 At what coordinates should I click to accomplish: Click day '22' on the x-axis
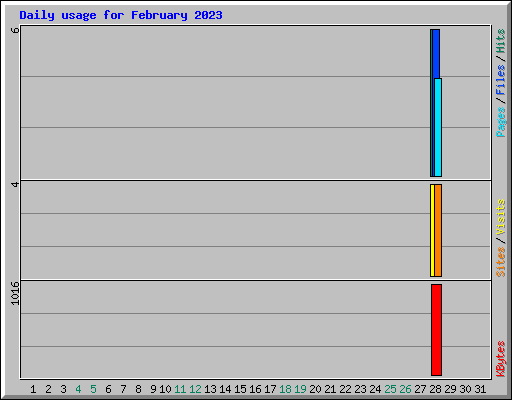345,389
